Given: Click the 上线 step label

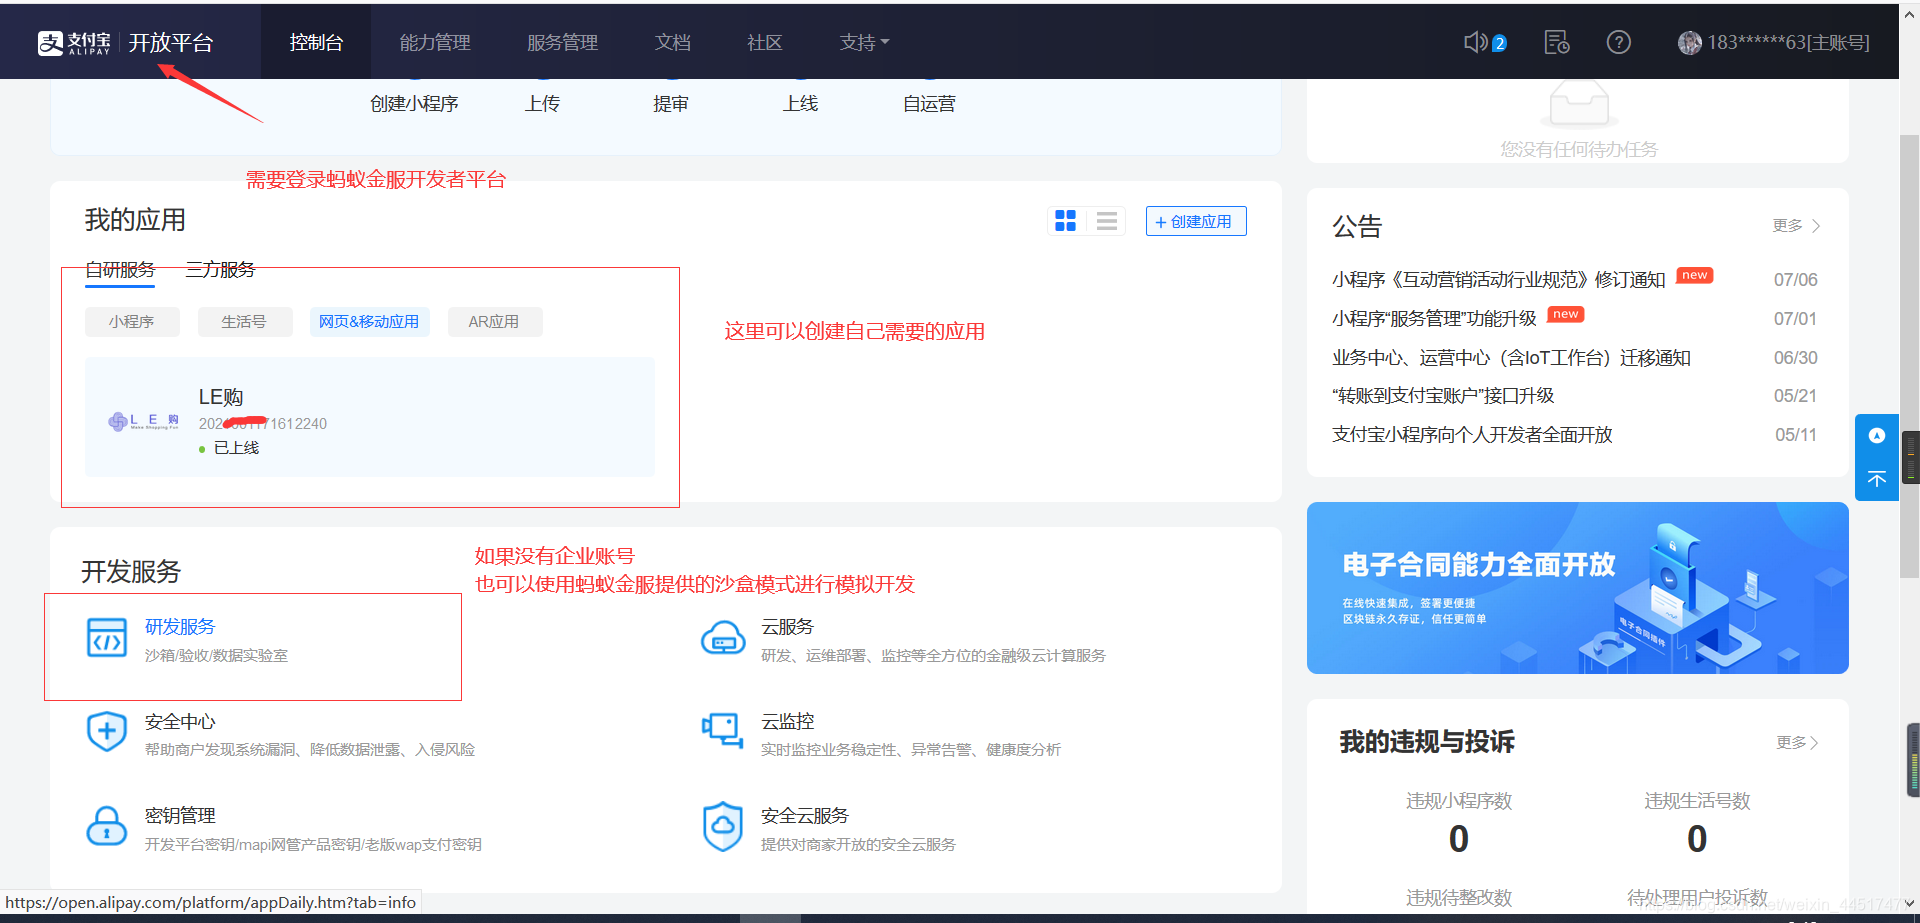Looking at the screenshot, I should click(x=801, y=104).
